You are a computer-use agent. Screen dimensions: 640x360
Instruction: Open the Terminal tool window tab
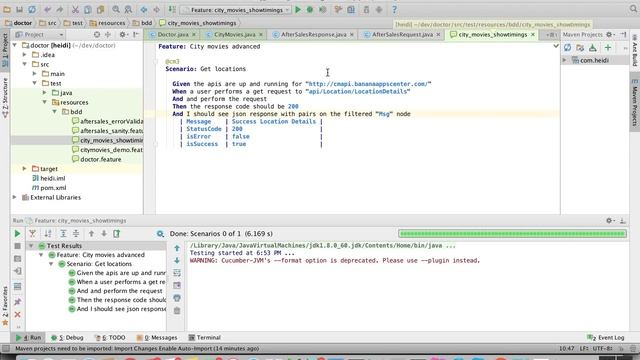pos(204,338)
